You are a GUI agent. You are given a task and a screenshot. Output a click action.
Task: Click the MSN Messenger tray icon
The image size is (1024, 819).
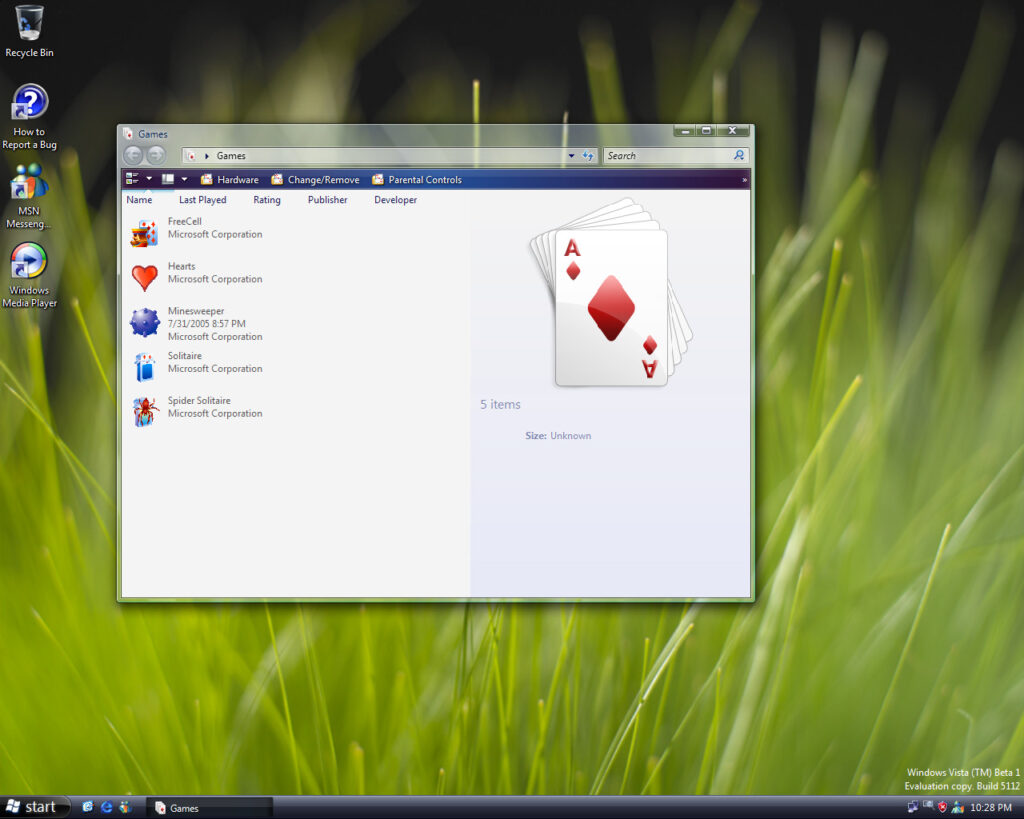pyautogui.click(x=957, y=807)
